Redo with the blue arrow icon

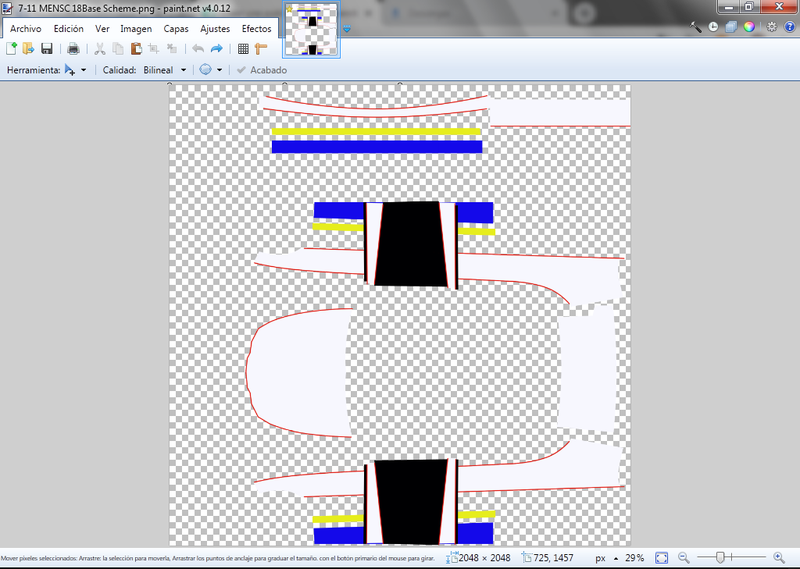(216, 48)
